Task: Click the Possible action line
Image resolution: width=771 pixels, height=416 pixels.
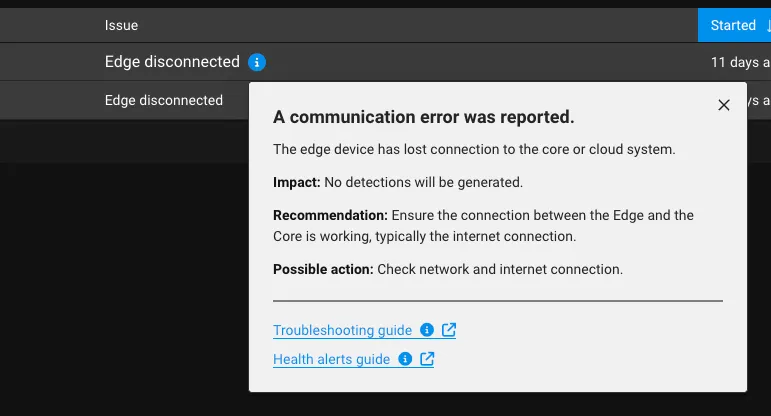Action: click(448, 269)
